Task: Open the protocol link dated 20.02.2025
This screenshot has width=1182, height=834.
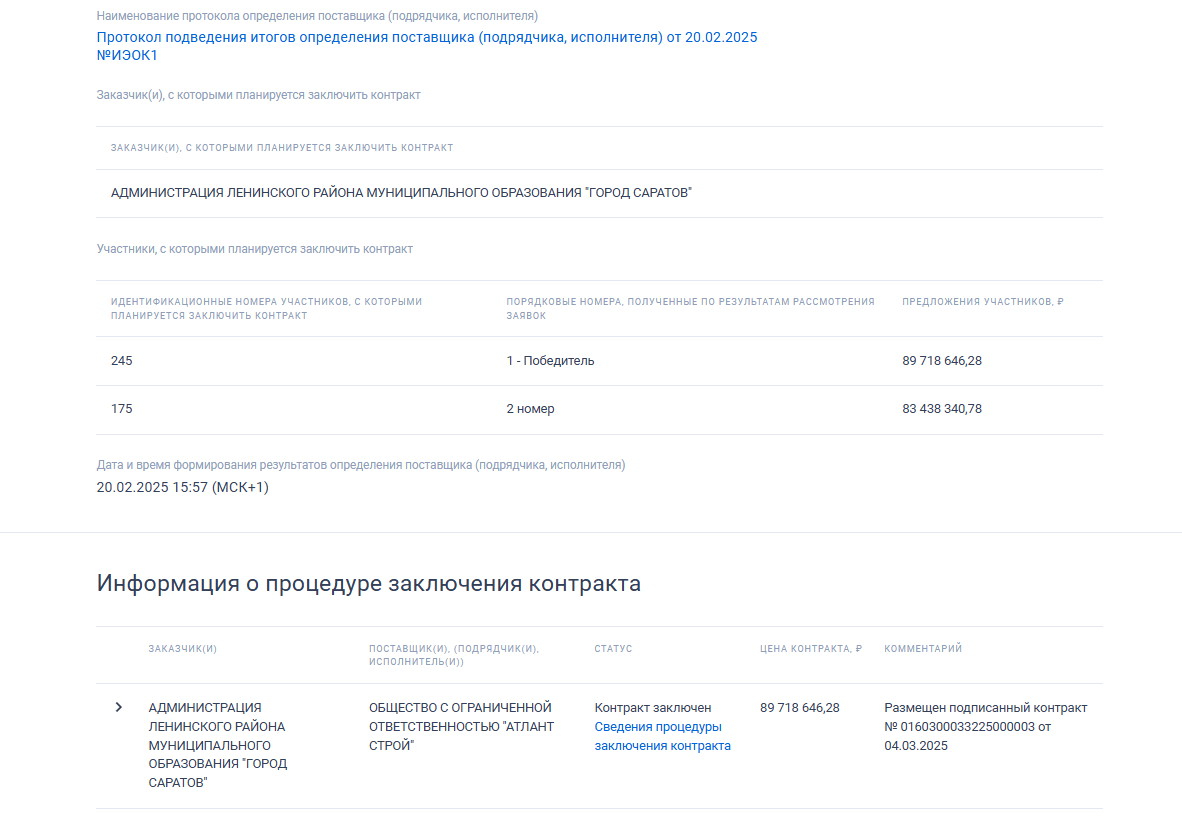Action: 426,37
